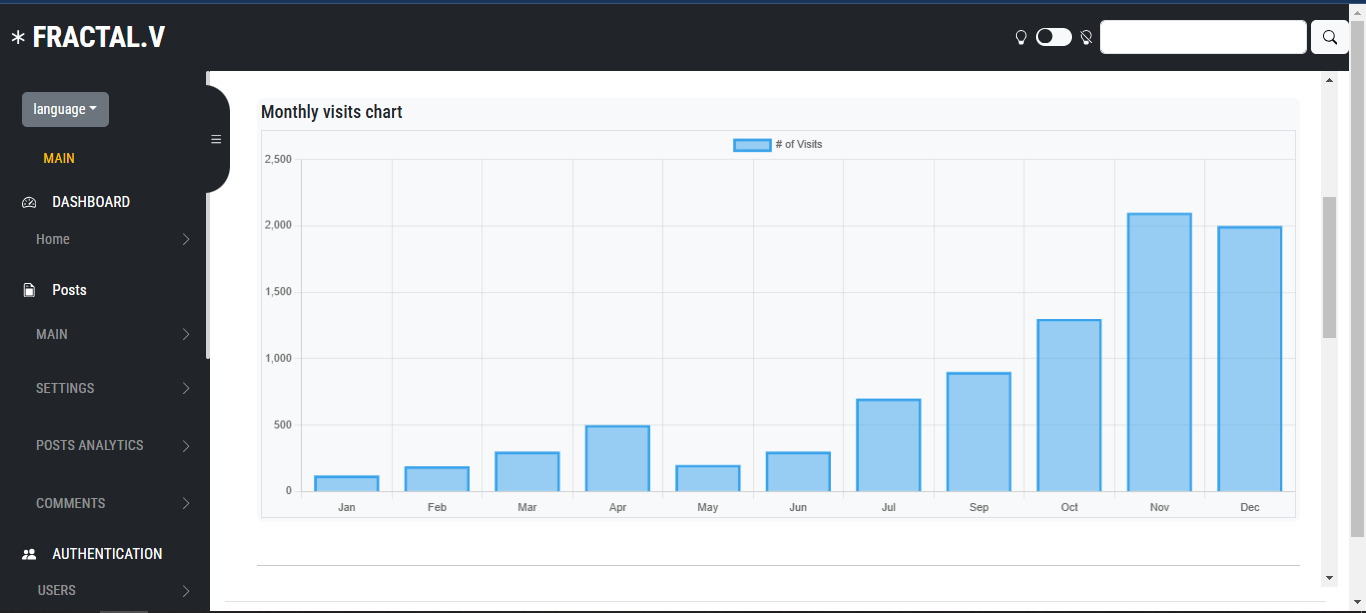The height and width of the screenshot is (613, 1366).
Task: Click the asterisk logo icon
Action: point(18,38)
